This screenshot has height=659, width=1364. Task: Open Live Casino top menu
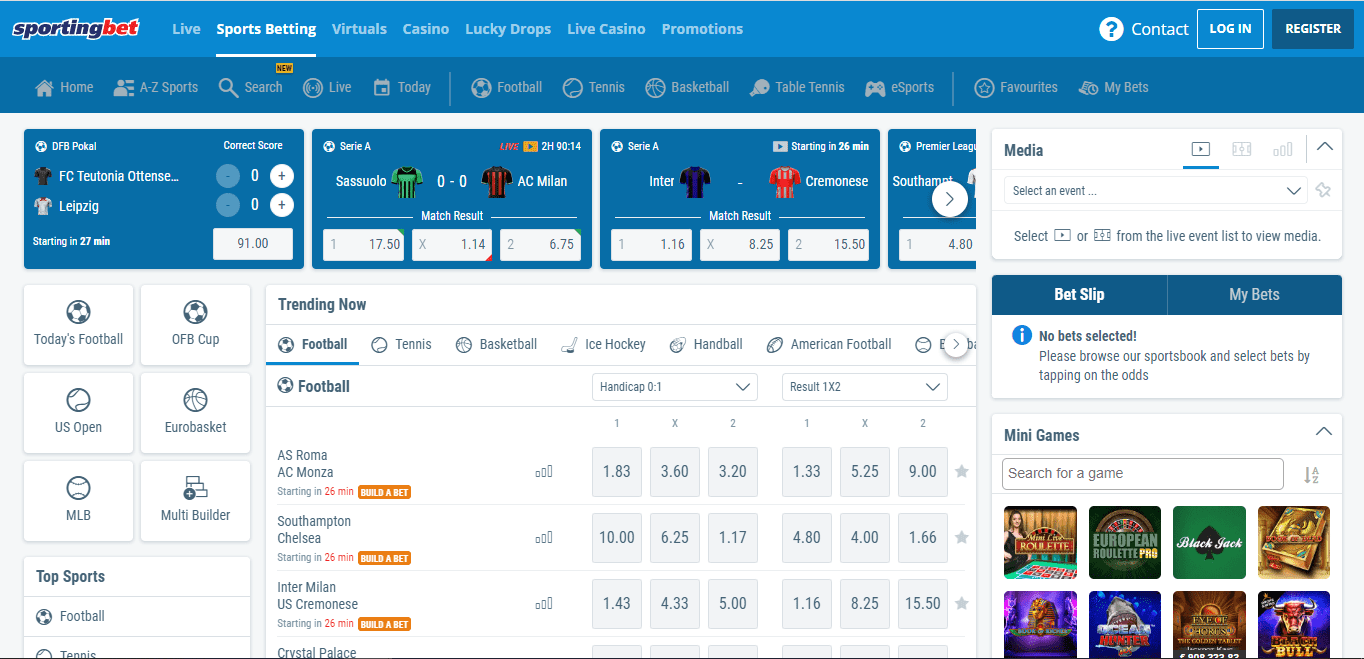click(606, 29)
